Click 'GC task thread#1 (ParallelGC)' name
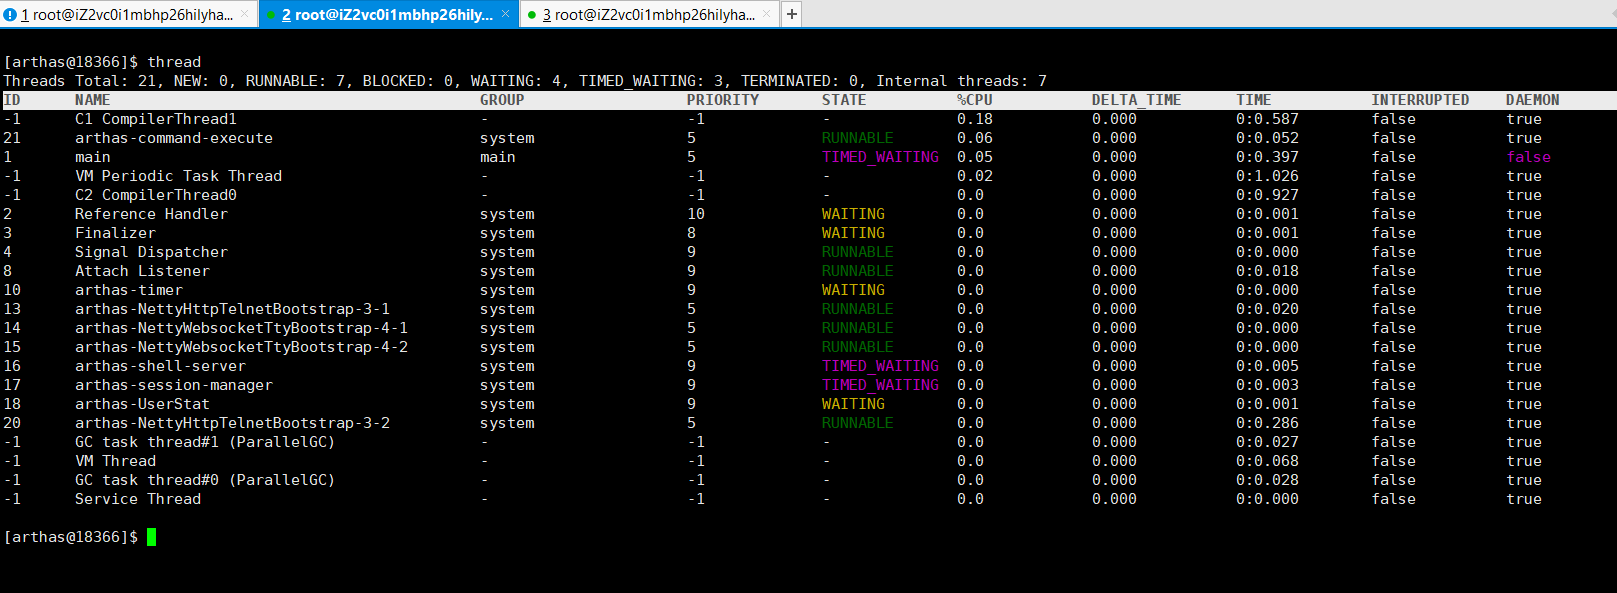 point(205,442)
